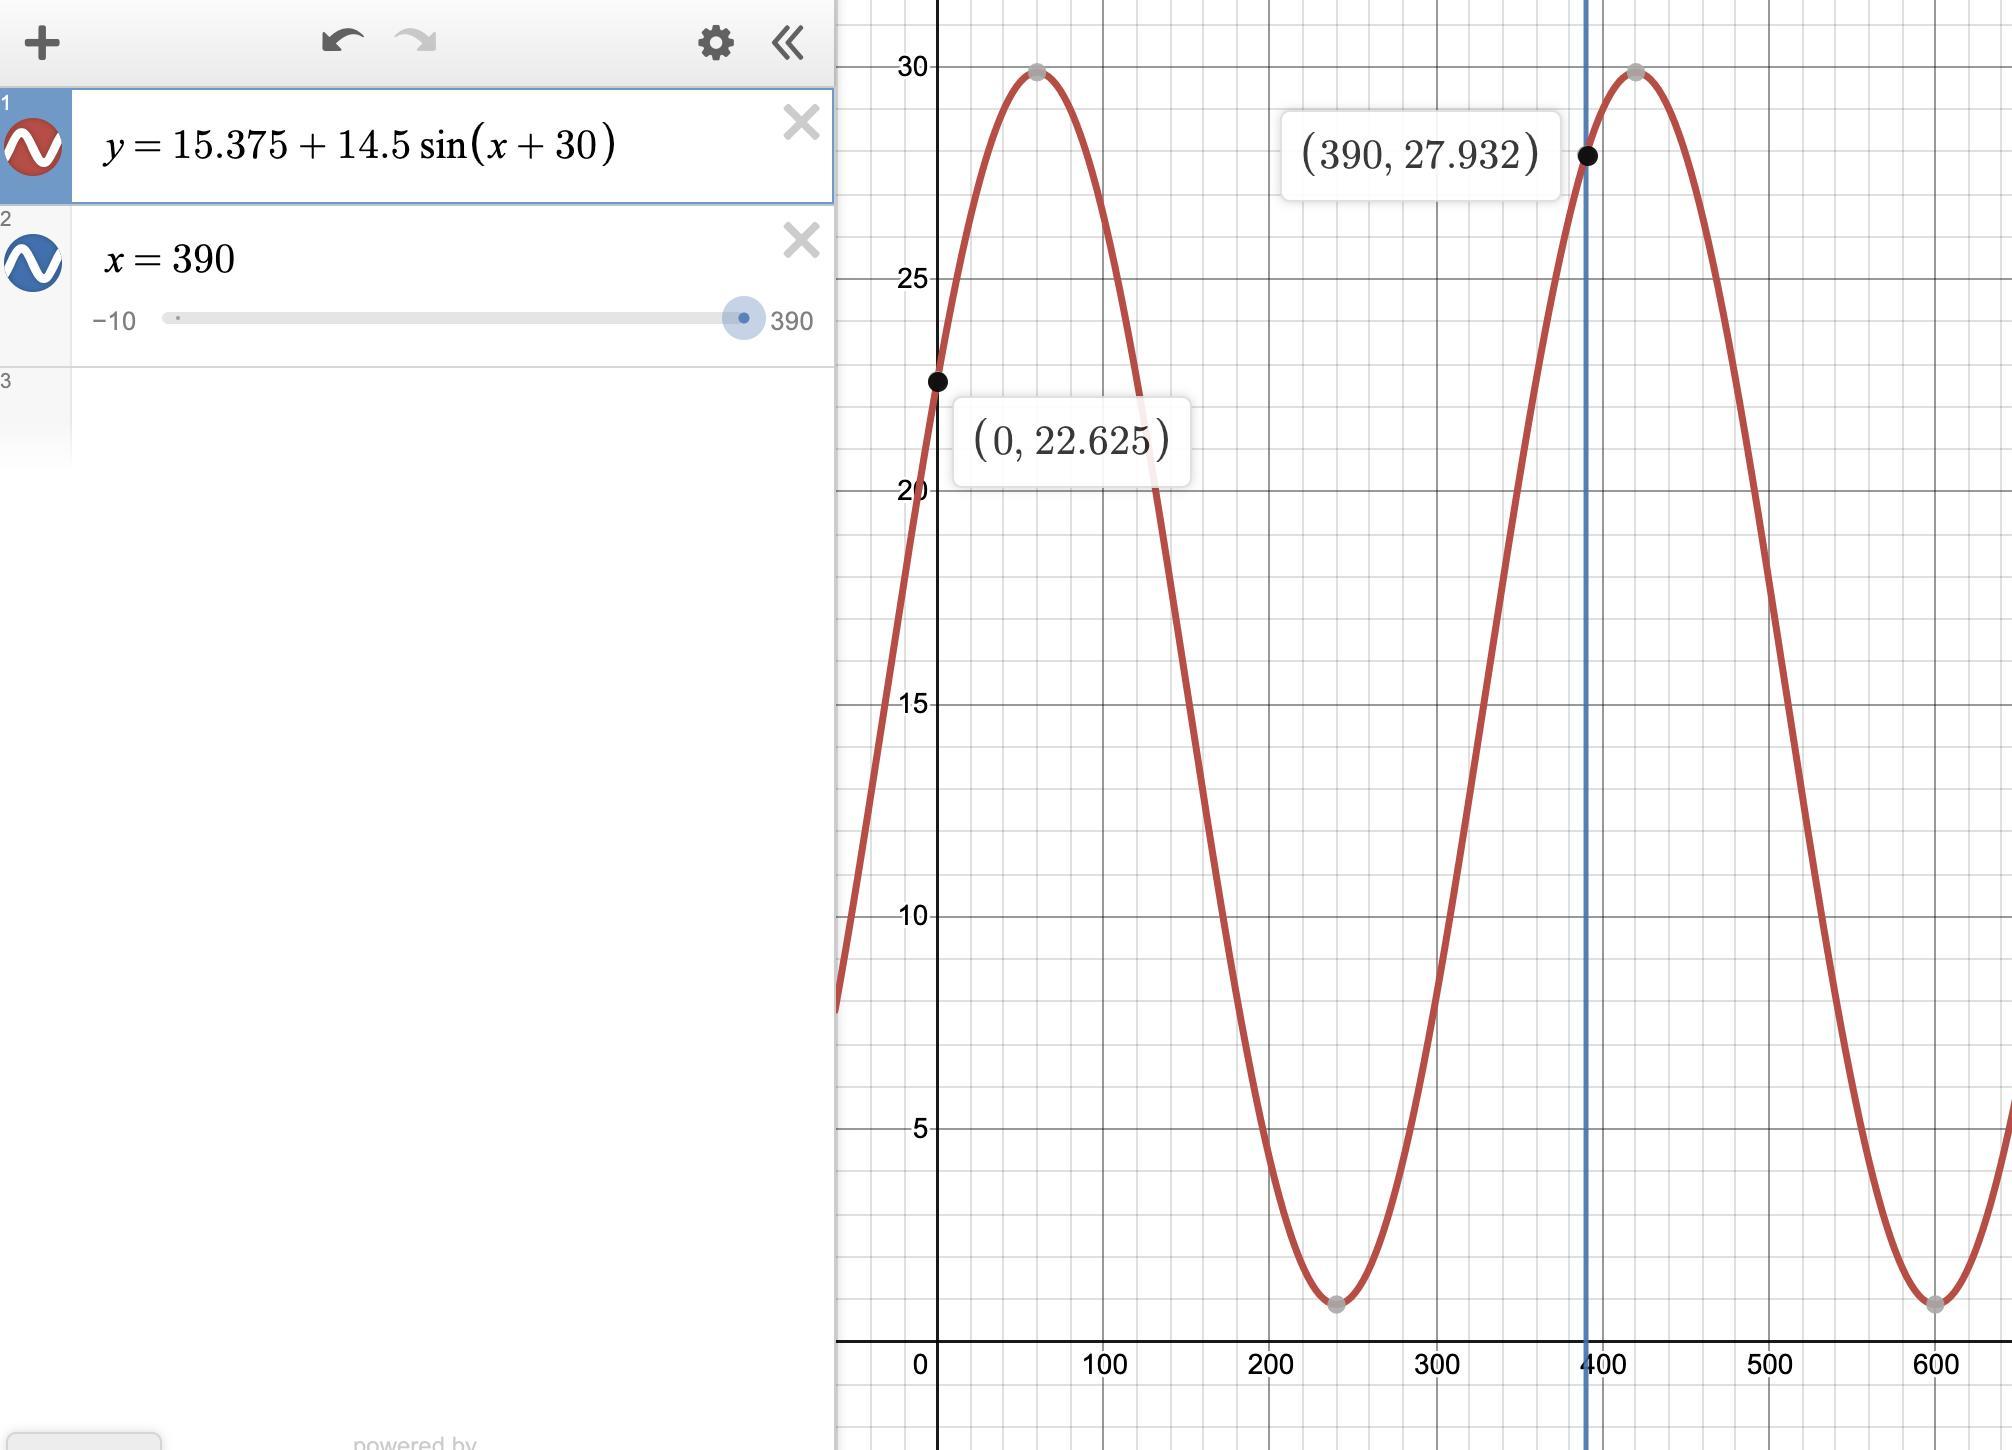Click slider thumb at 390
This screenshot has width=2012, height=1450.
[x=743, y=318]
